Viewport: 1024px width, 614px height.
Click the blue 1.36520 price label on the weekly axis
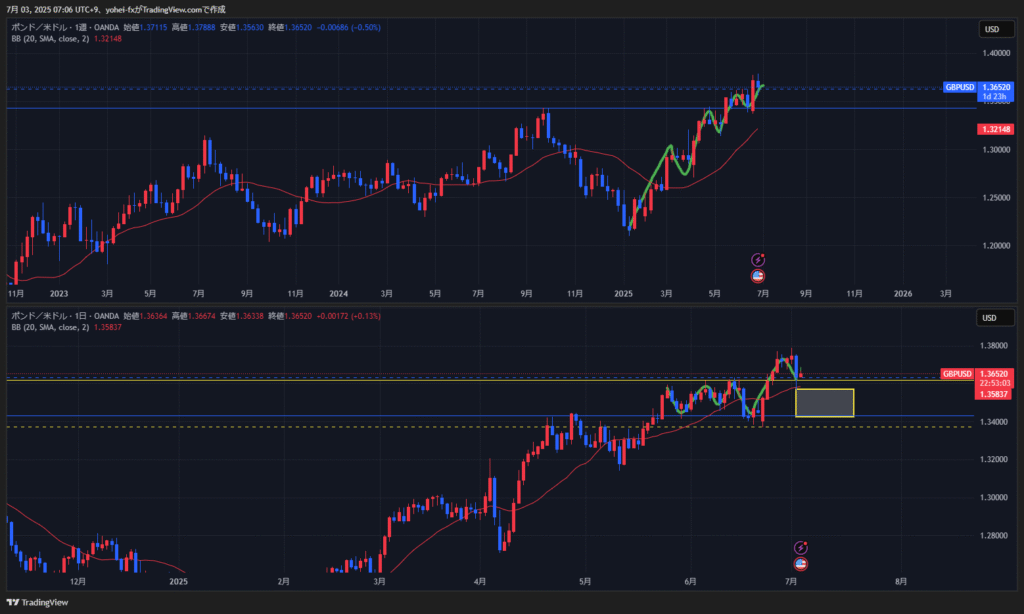tap(996, 87)
